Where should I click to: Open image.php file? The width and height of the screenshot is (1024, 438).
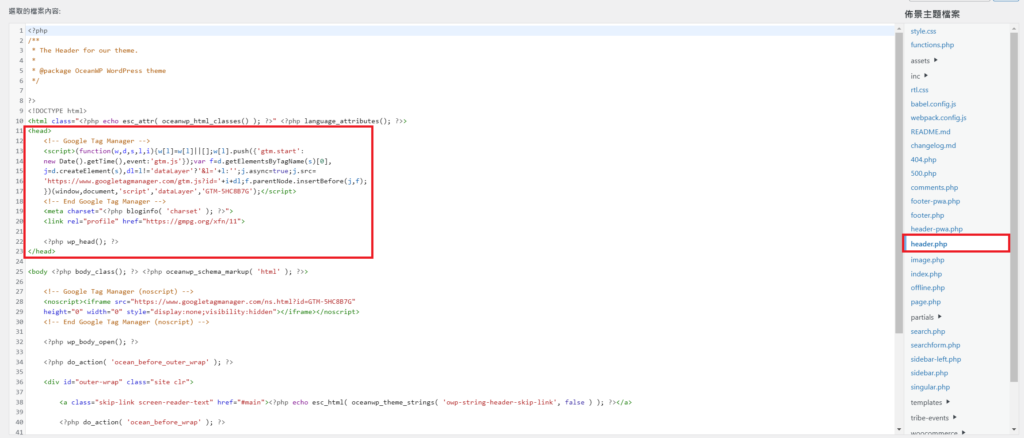tap(926, 260)
